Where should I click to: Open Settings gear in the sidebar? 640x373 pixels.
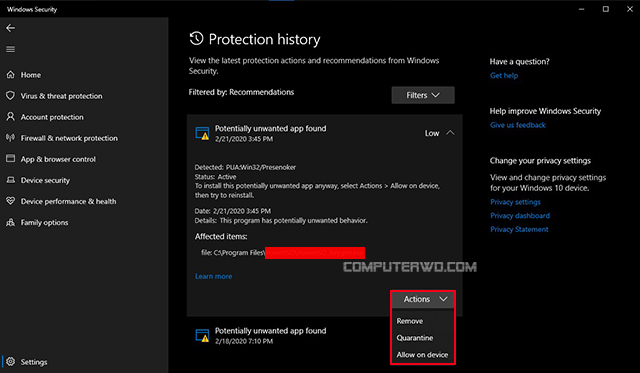pyautogui.click(x=10, y=362)
